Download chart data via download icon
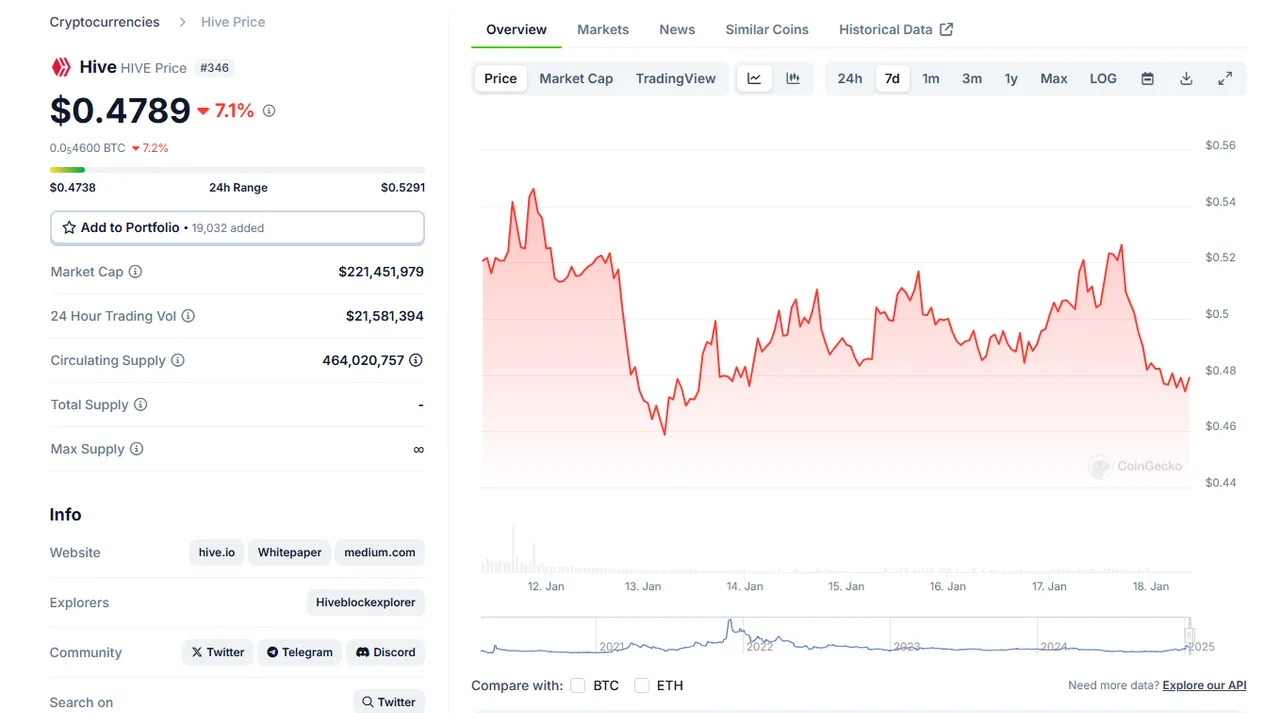The image size is (1280, 713). (x=1186, y=79)
